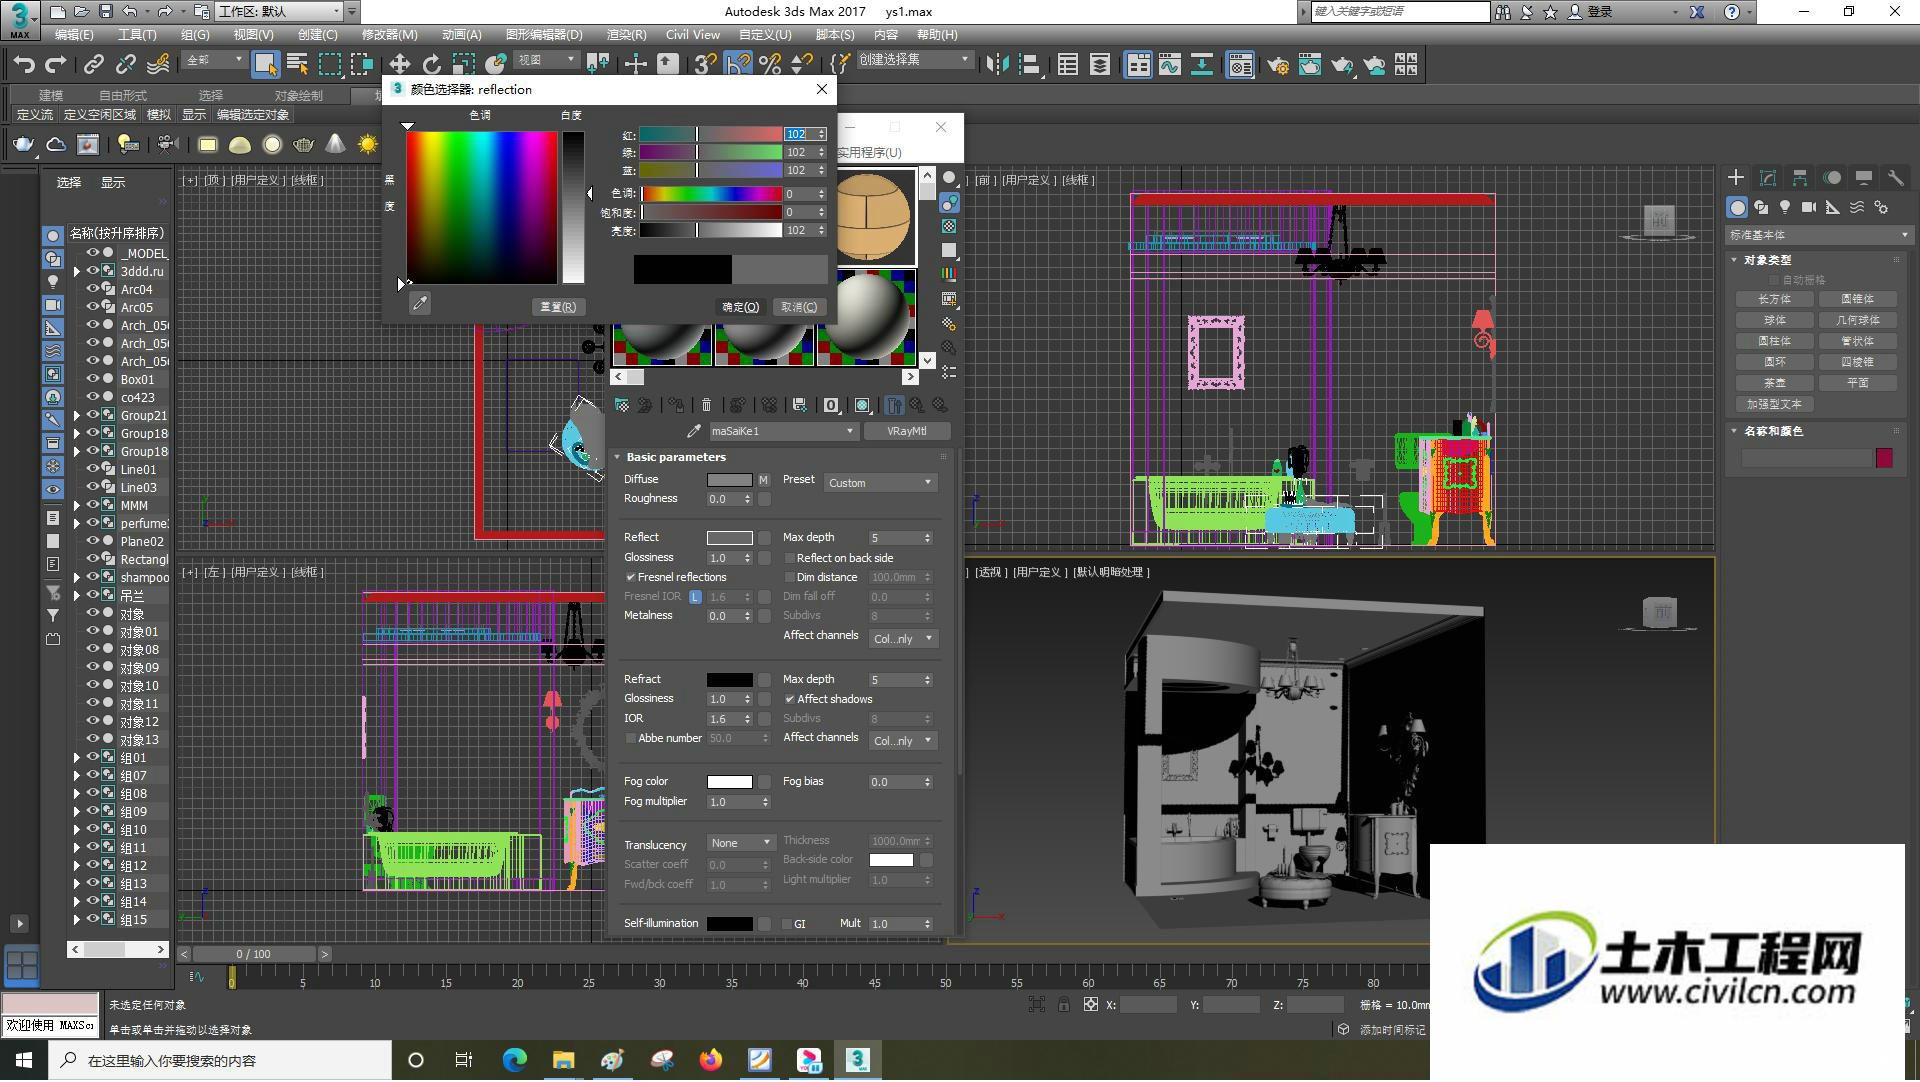Click the Reflect color swatch

point(729,538)
